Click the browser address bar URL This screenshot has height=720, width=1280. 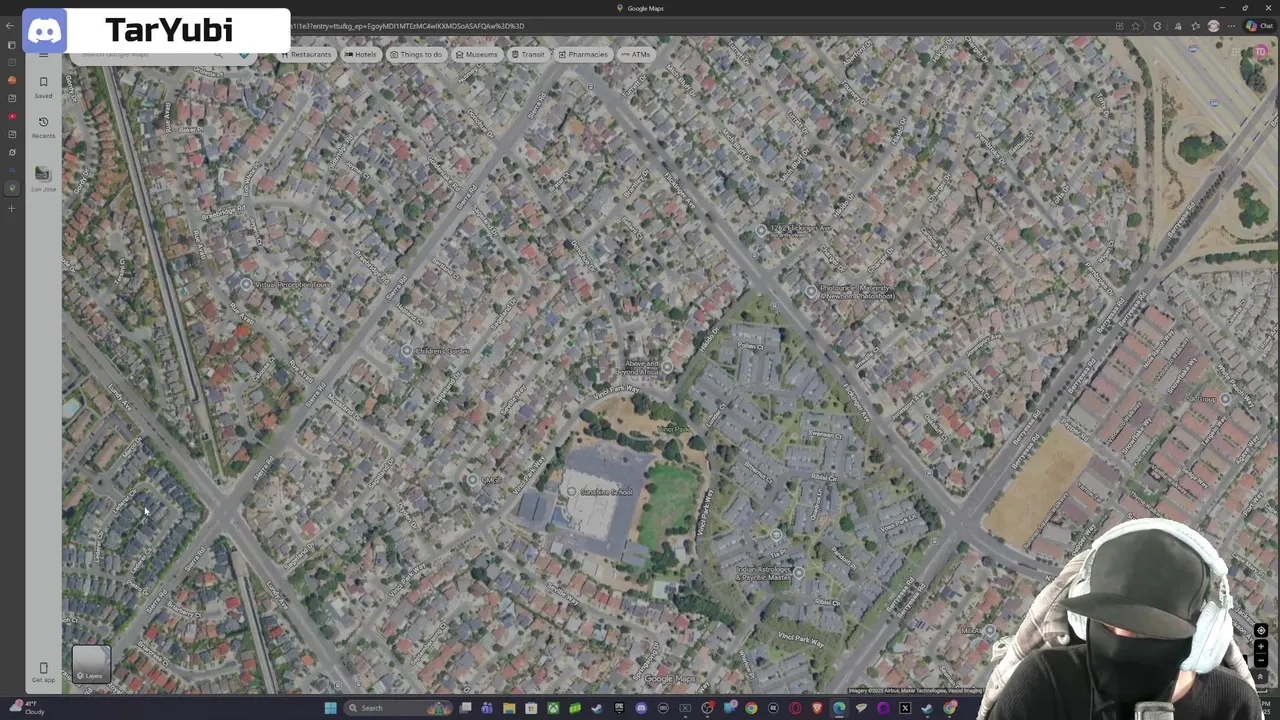click(407, 26)
